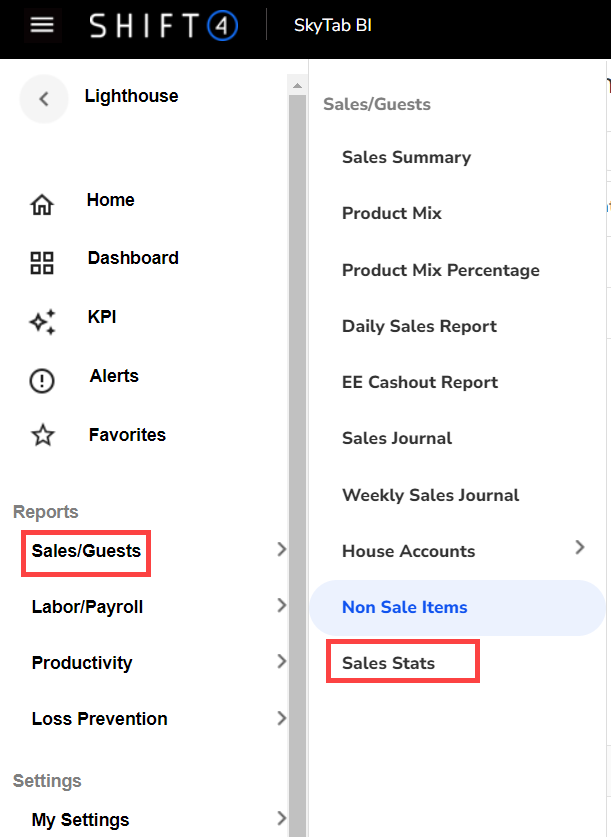Click the back arrow beside Lighthouse

(43, 98)
